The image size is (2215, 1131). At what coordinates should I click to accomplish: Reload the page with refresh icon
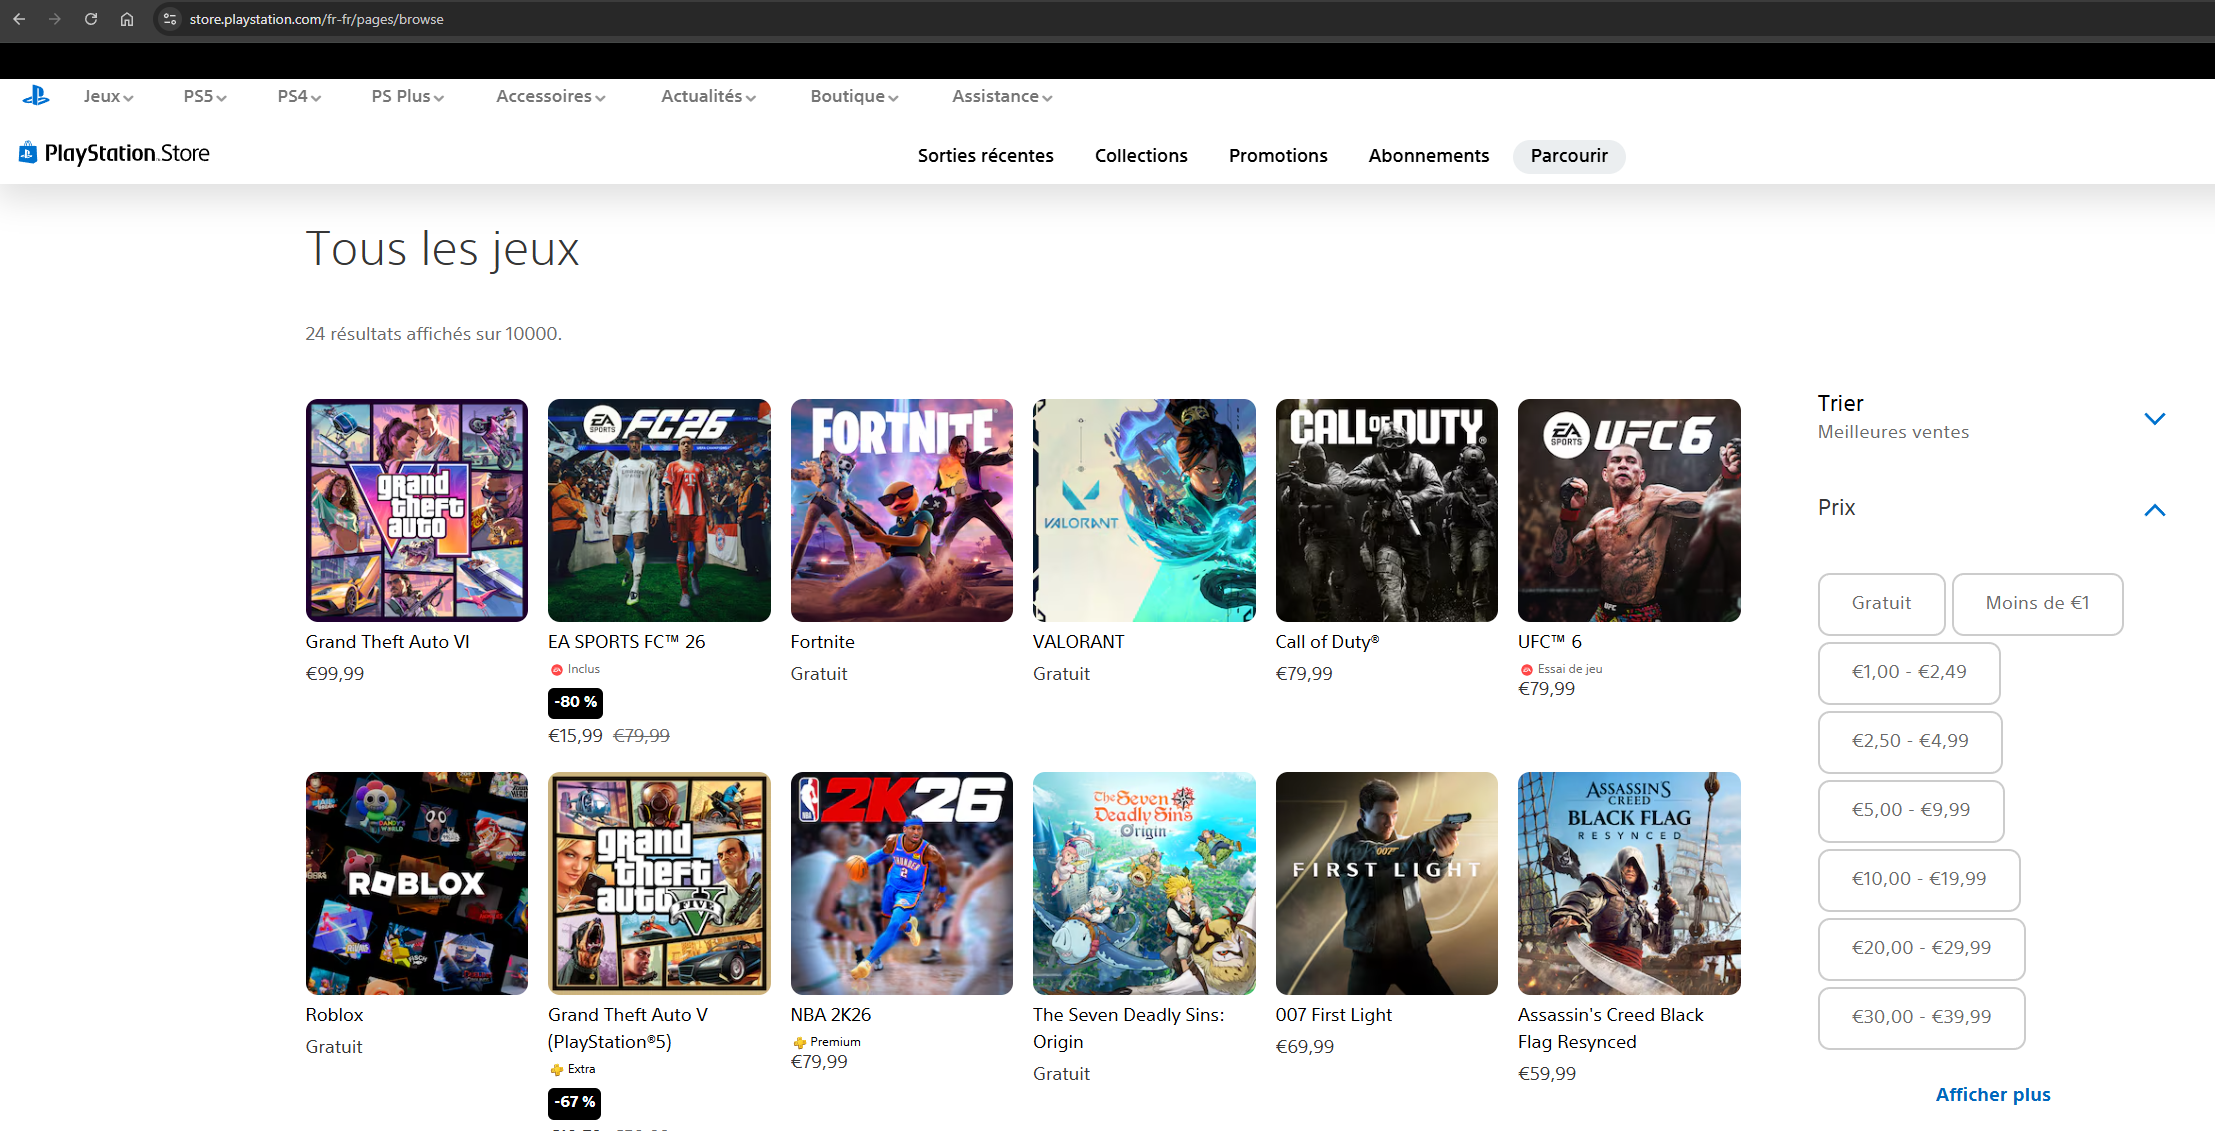click(91, 19)
